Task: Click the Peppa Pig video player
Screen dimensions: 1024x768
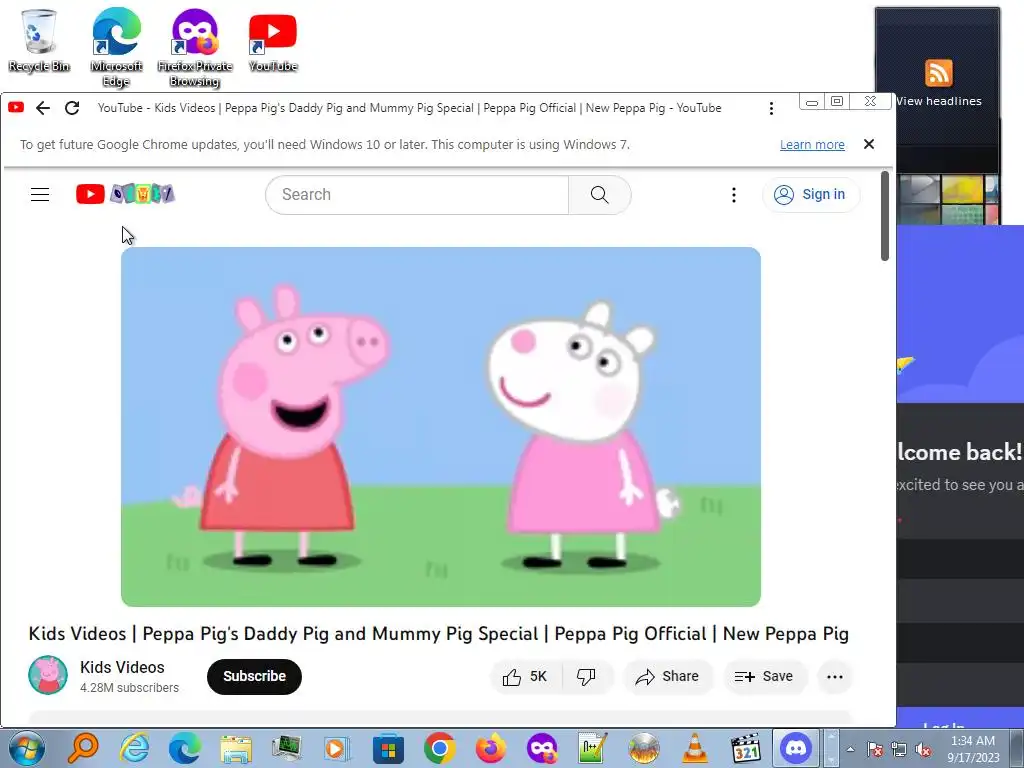Action: tap(441, 426)
